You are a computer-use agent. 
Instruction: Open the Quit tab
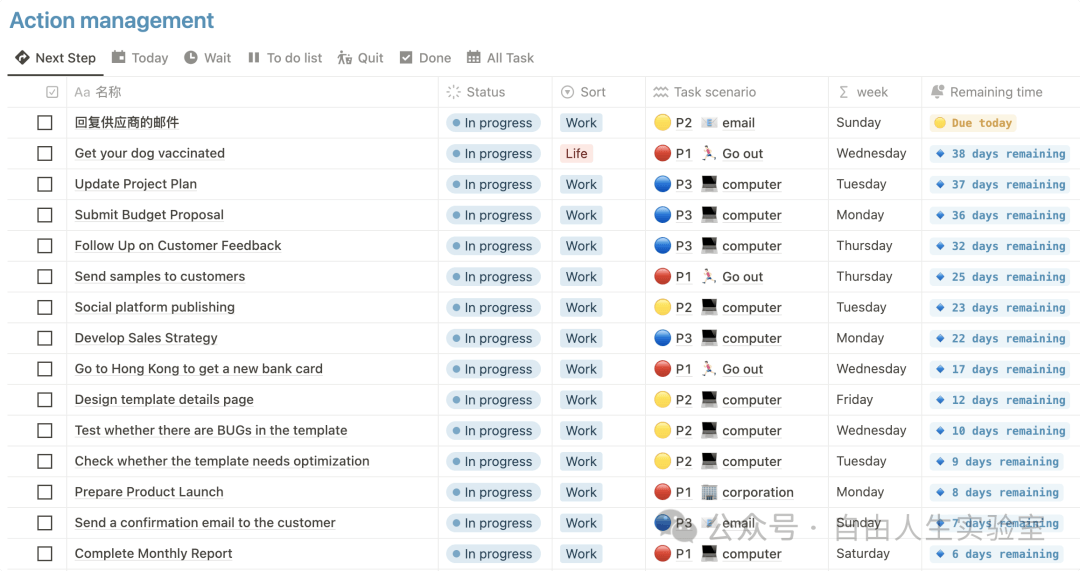click(360, 58)
